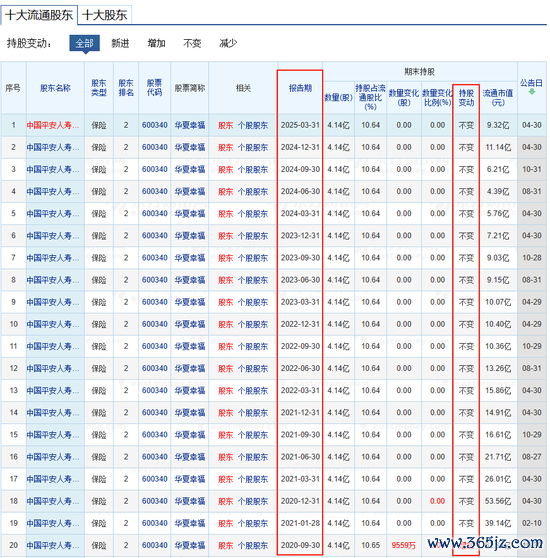
Task: Open the 十大股东 tab
Action: click(105, 15)
